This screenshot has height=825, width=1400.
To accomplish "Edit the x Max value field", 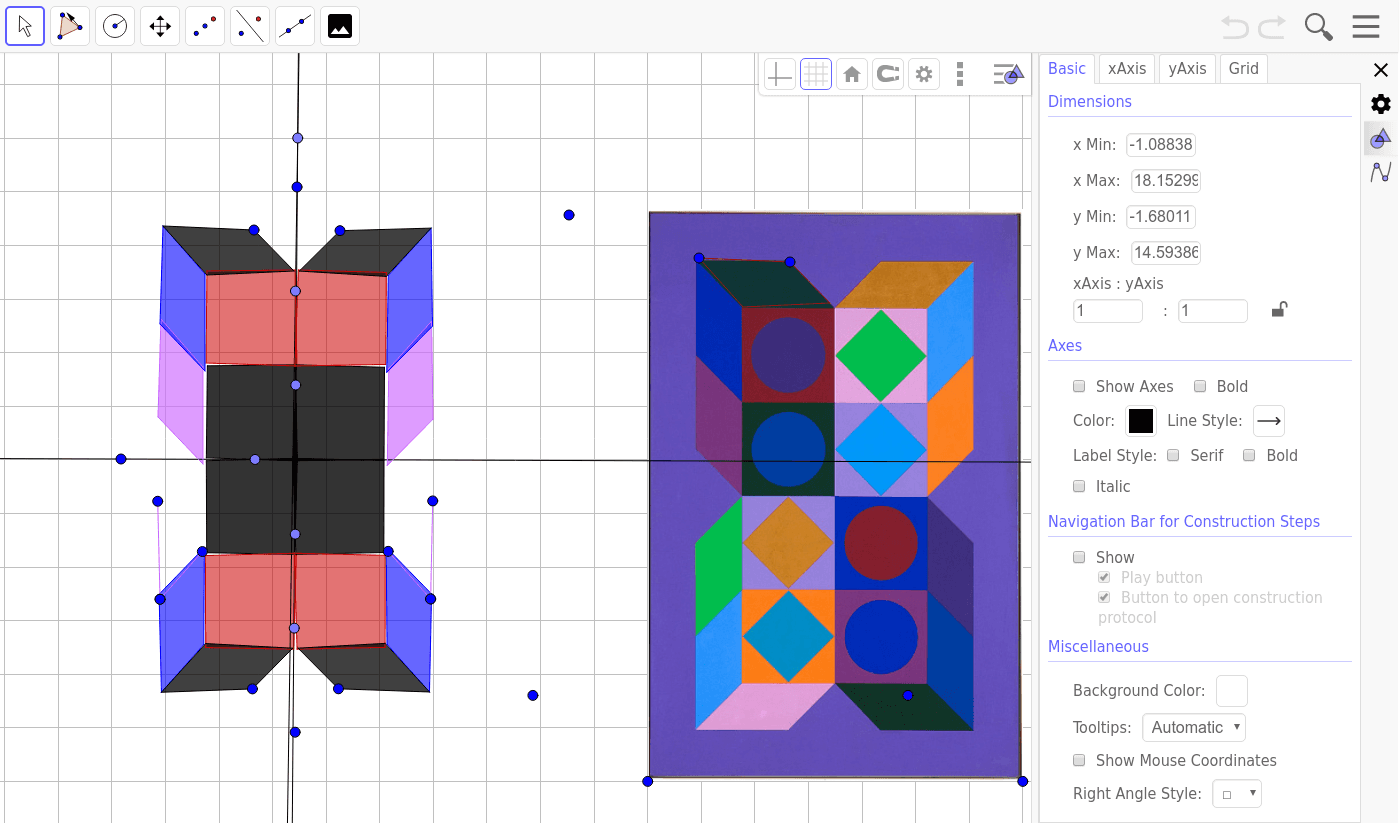I will coord(1166,181).
